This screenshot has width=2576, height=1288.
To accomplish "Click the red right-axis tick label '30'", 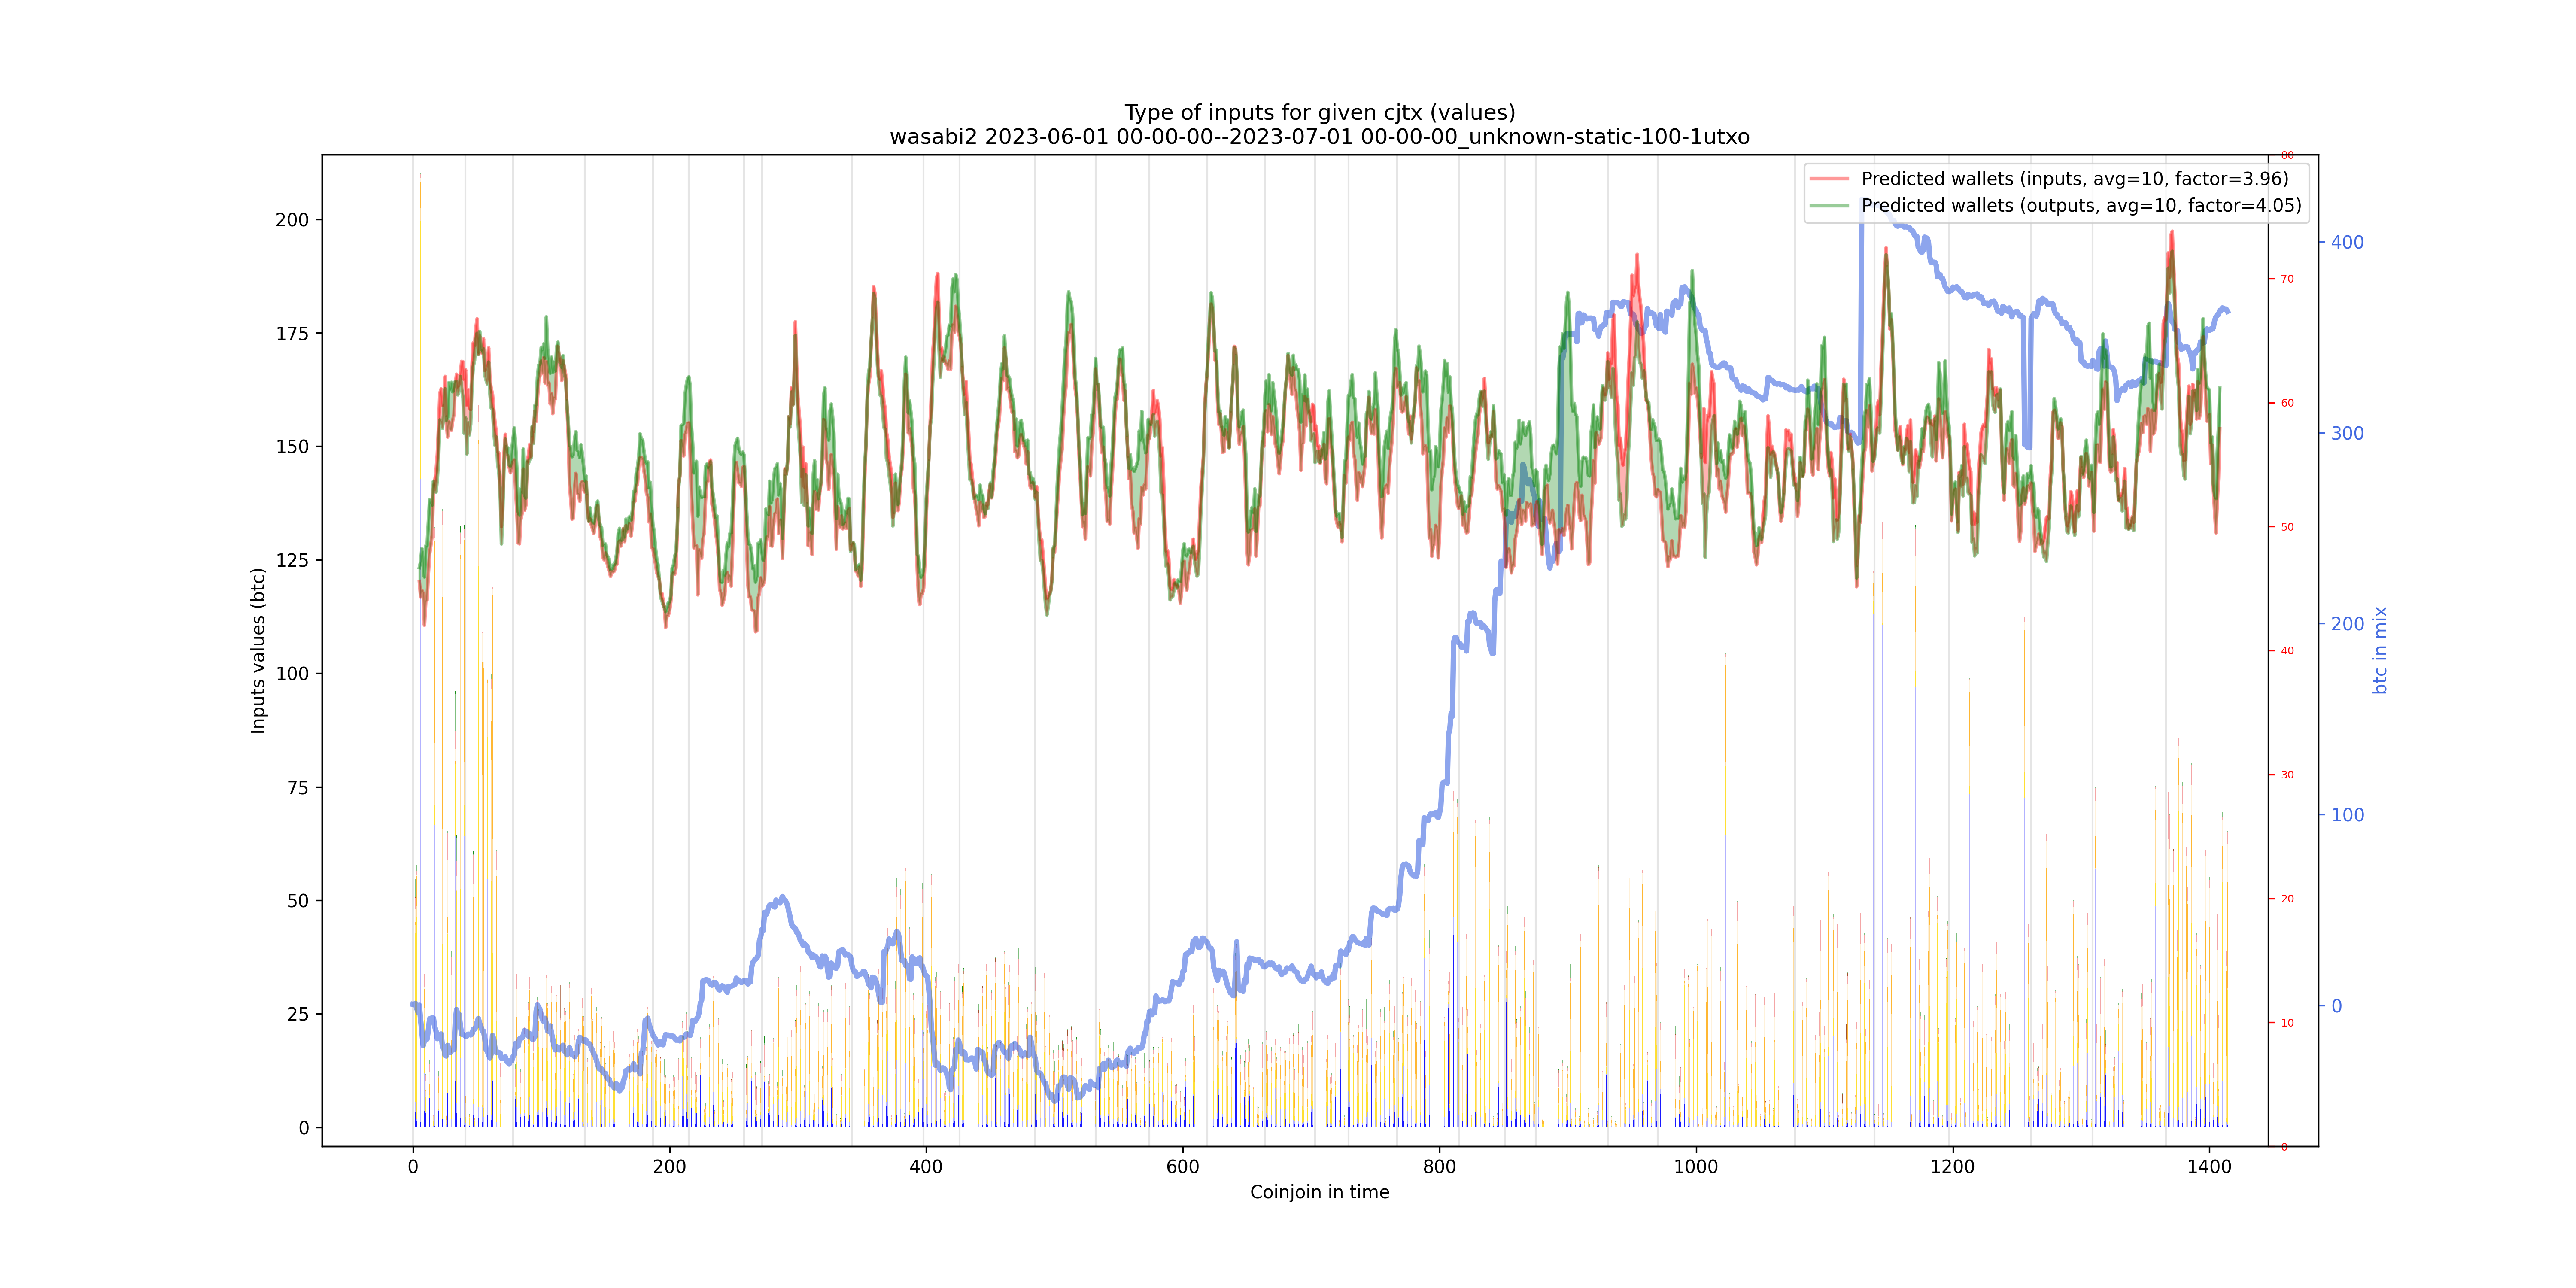I will [x=2287, y=775].
